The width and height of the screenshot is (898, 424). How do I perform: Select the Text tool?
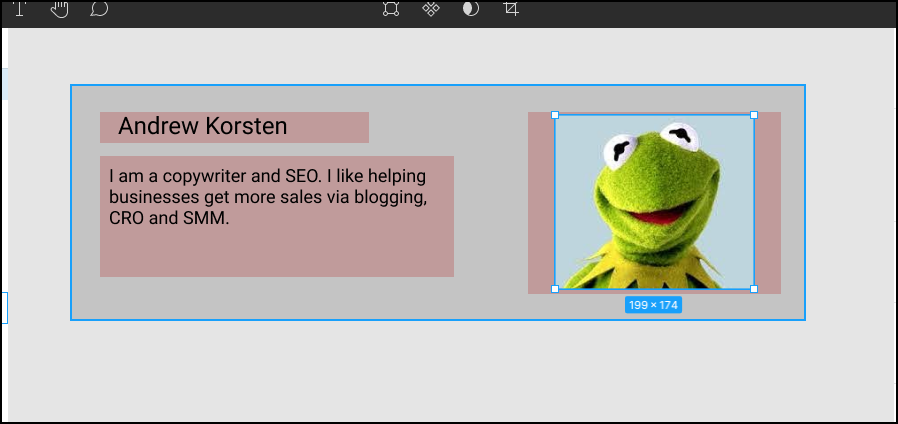pos(20,8)
